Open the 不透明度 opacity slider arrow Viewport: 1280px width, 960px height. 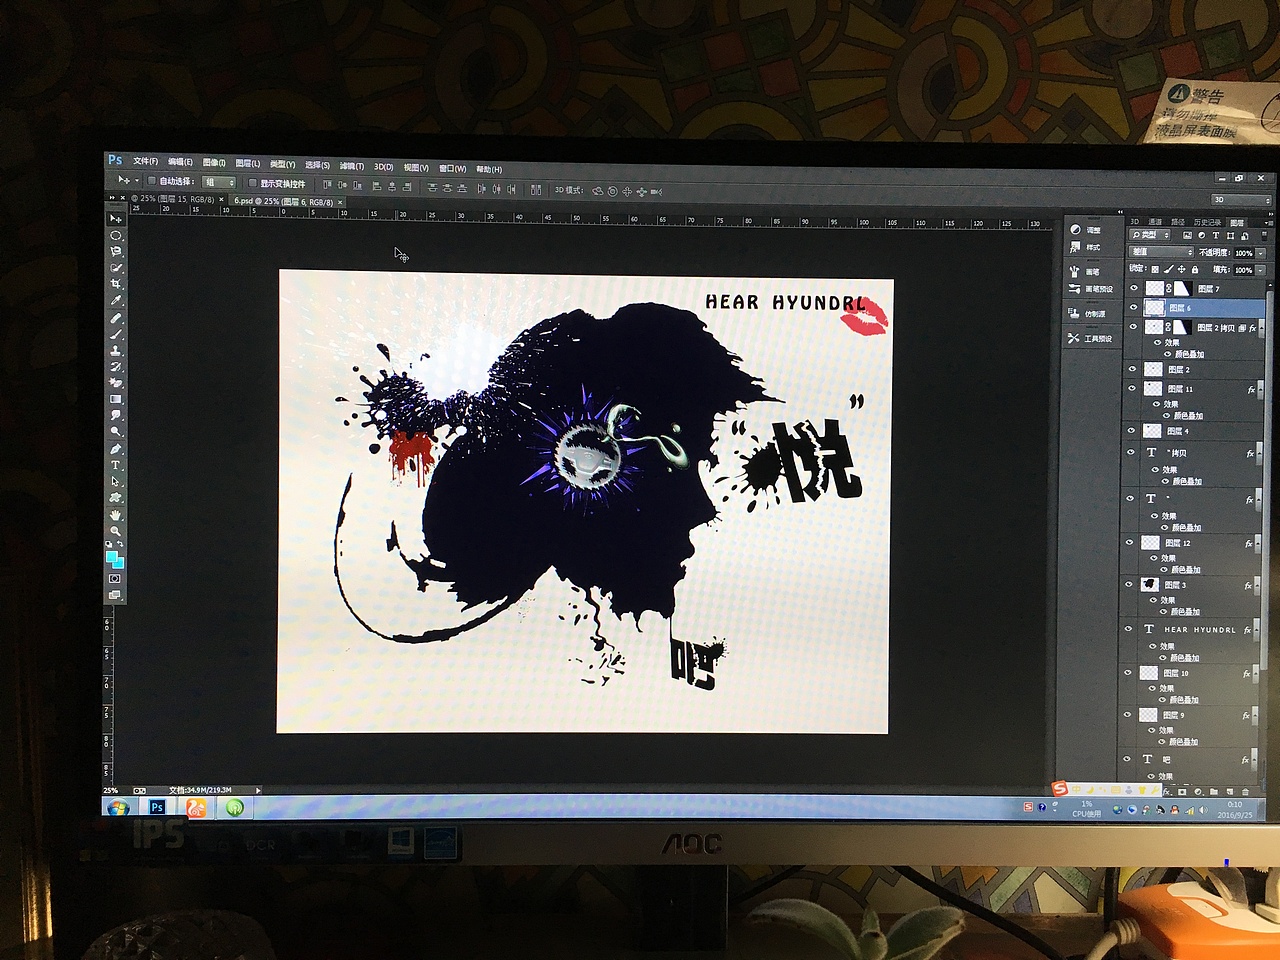coord(1260,253)
